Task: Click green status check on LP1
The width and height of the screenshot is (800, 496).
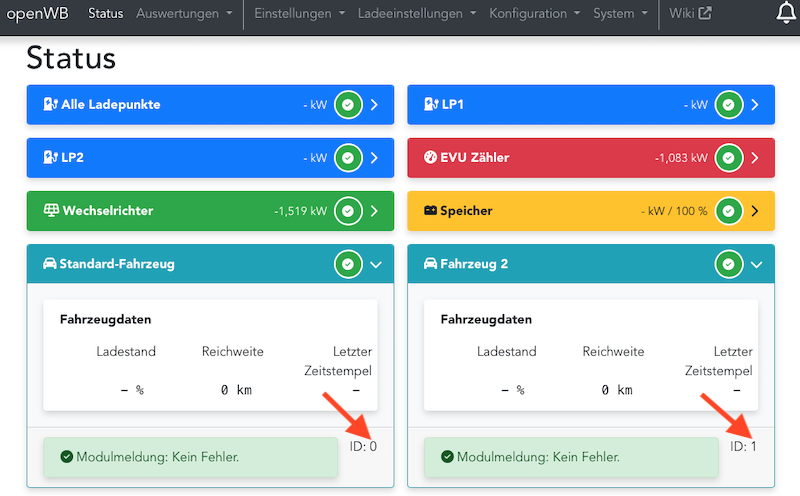Action: [729, 105]
